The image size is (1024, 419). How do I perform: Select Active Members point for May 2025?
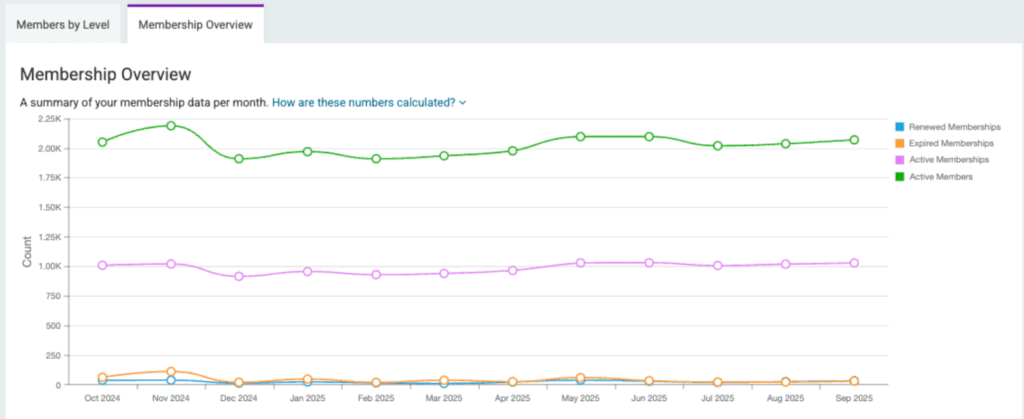coord(580,136)
